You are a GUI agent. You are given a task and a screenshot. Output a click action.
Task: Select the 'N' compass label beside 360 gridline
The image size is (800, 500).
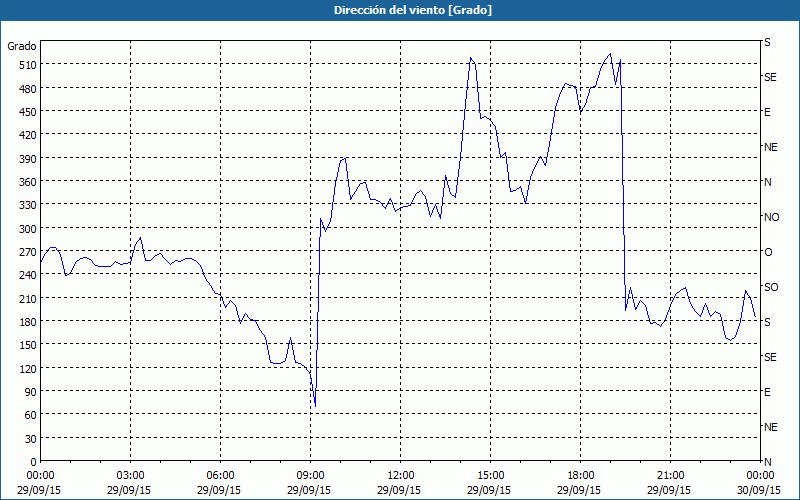click(x=767, y=182)
